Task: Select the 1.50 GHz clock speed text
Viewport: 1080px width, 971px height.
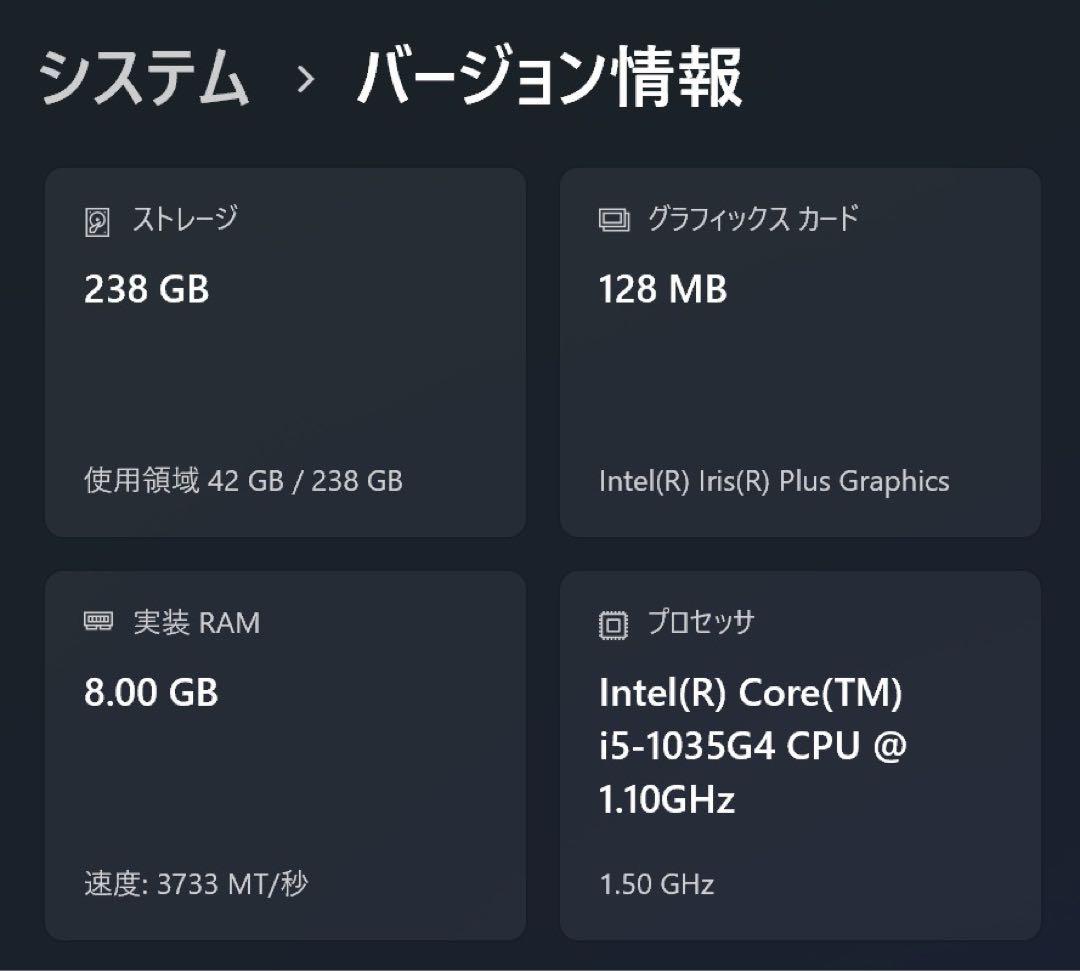Action: (x=655, y=883)
